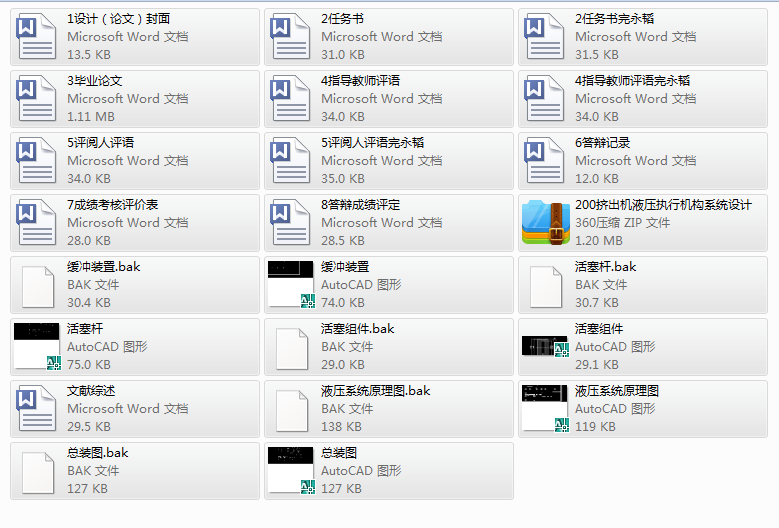Click the 28.0 KB size of 7成绩考核评价表

tap(89, 241)
